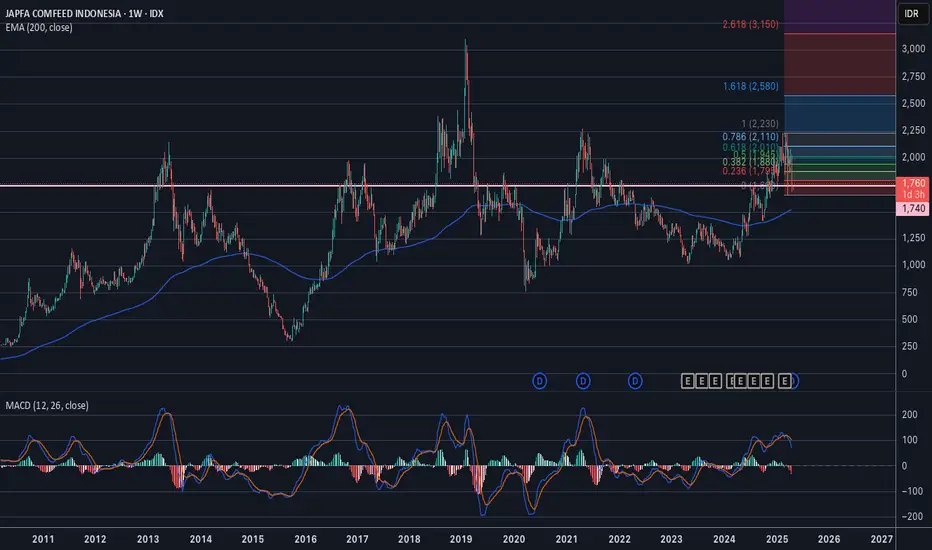Open the dividend marker near 2020

point(539,381)
